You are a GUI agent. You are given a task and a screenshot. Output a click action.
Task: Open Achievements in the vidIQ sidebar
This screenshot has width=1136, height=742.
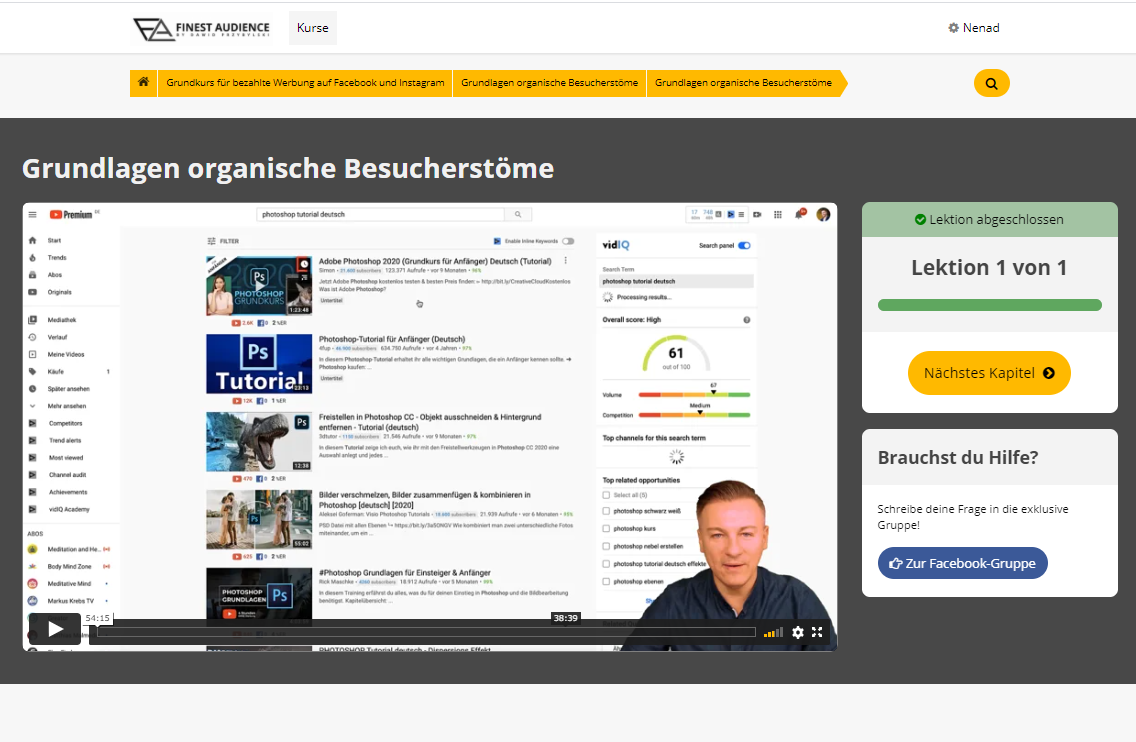[x=68, y=493]
